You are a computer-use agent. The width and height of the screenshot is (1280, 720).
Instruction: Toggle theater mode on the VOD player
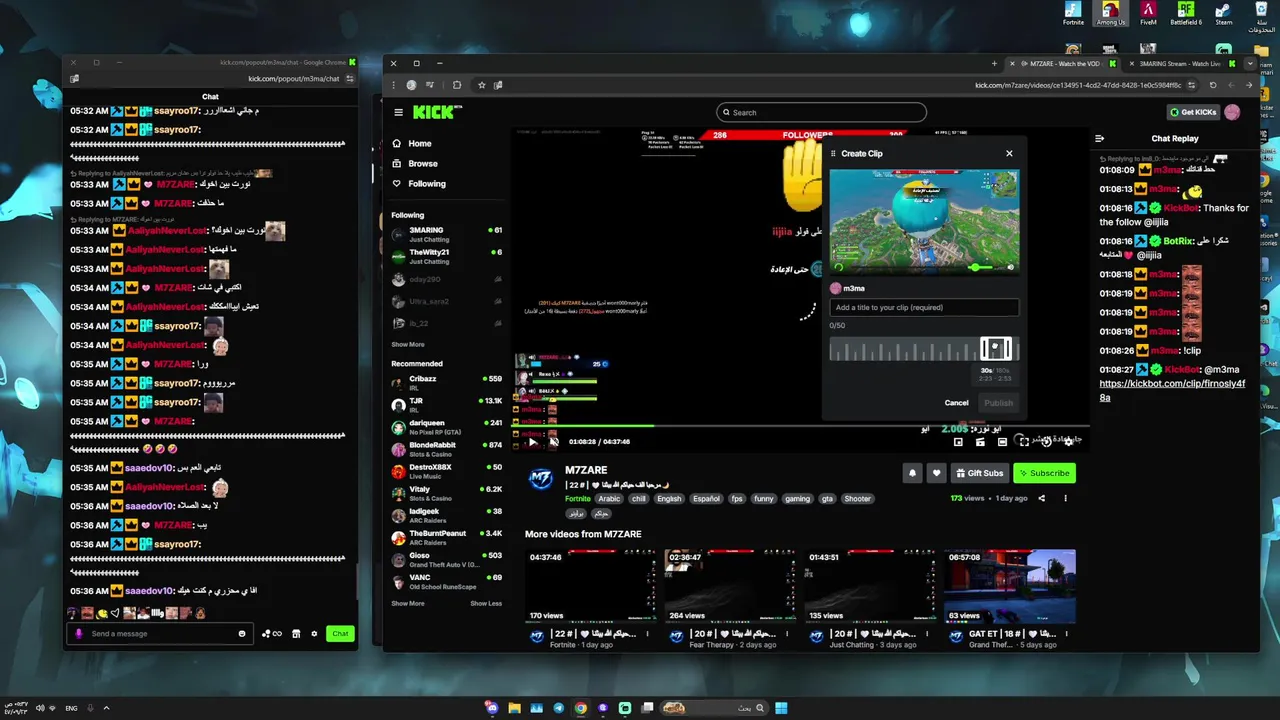pyautogui.click(x=1002, y=442)
